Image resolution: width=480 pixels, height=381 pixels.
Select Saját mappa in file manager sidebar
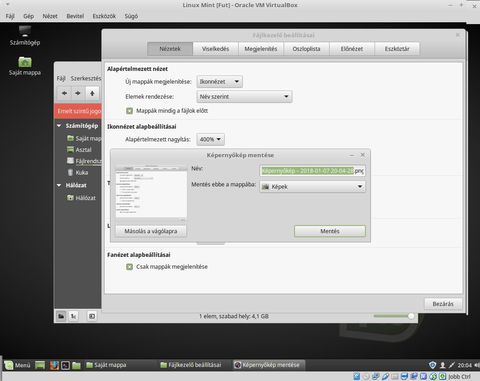point(84,138)
